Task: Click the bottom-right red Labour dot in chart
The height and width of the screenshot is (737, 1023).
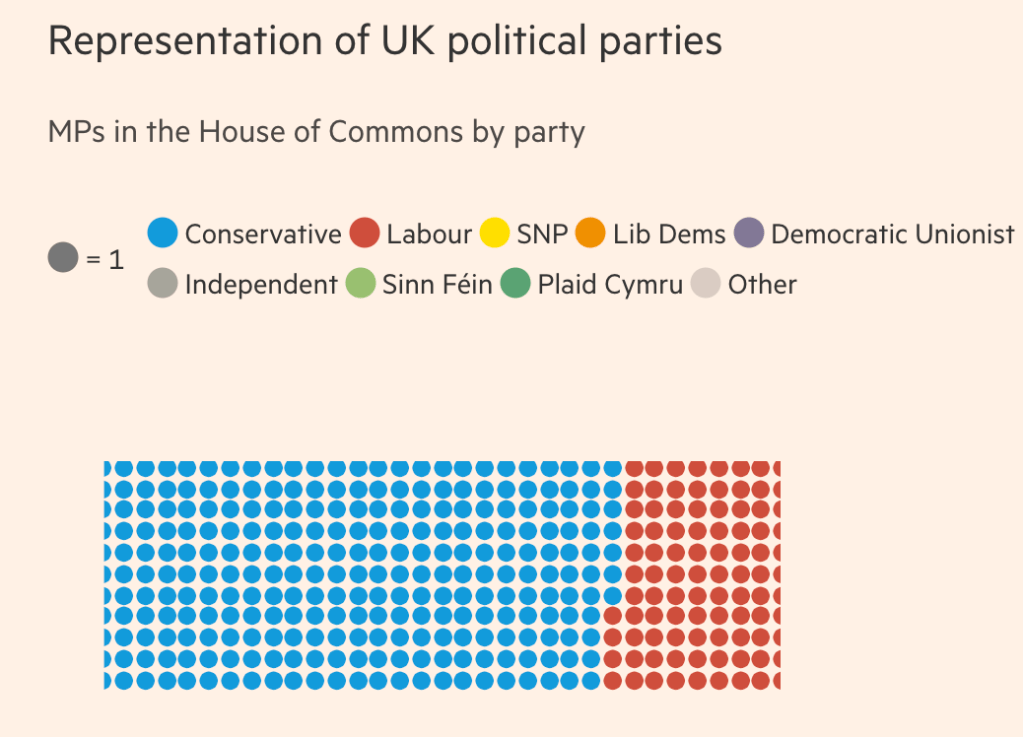Action: pyautogui.click(x=775, y=680)
